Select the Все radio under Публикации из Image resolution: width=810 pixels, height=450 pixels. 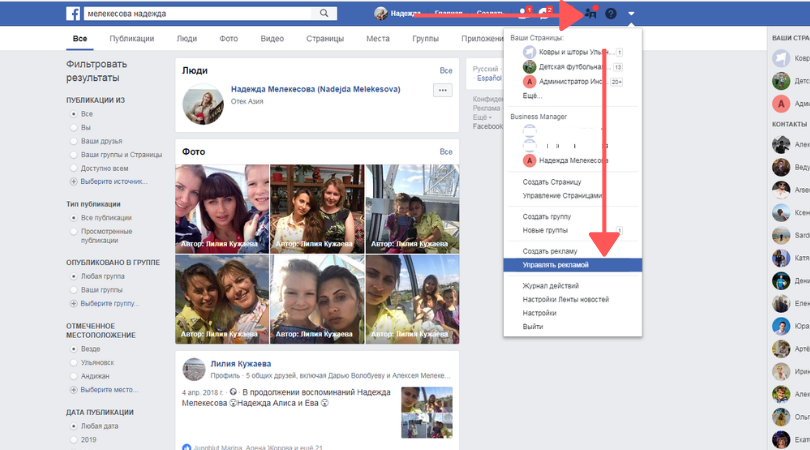(x=73, y=114)
